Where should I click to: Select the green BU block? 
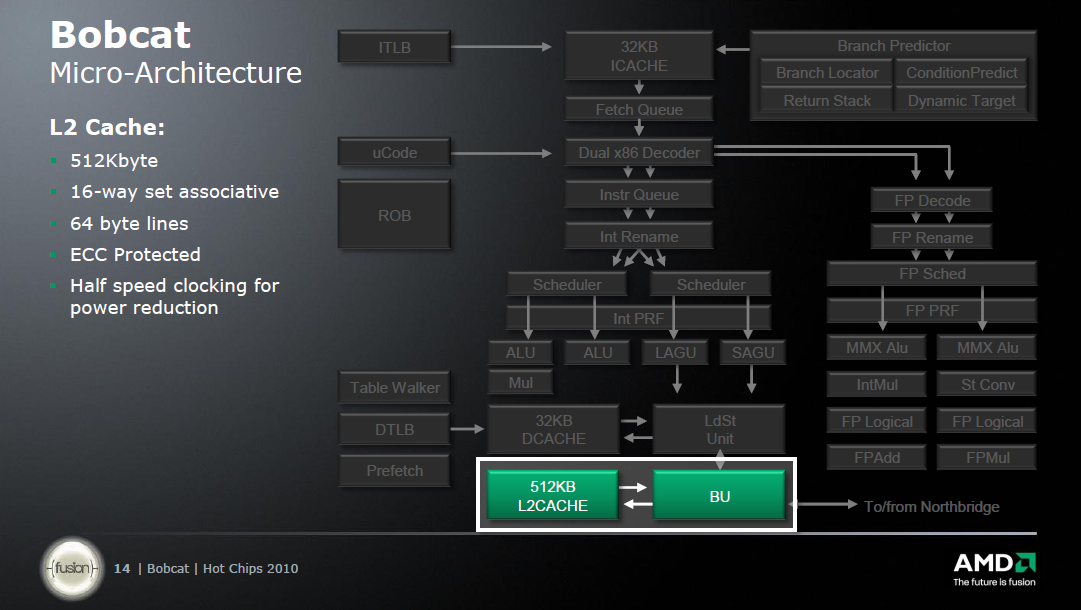tap(719, 496)
